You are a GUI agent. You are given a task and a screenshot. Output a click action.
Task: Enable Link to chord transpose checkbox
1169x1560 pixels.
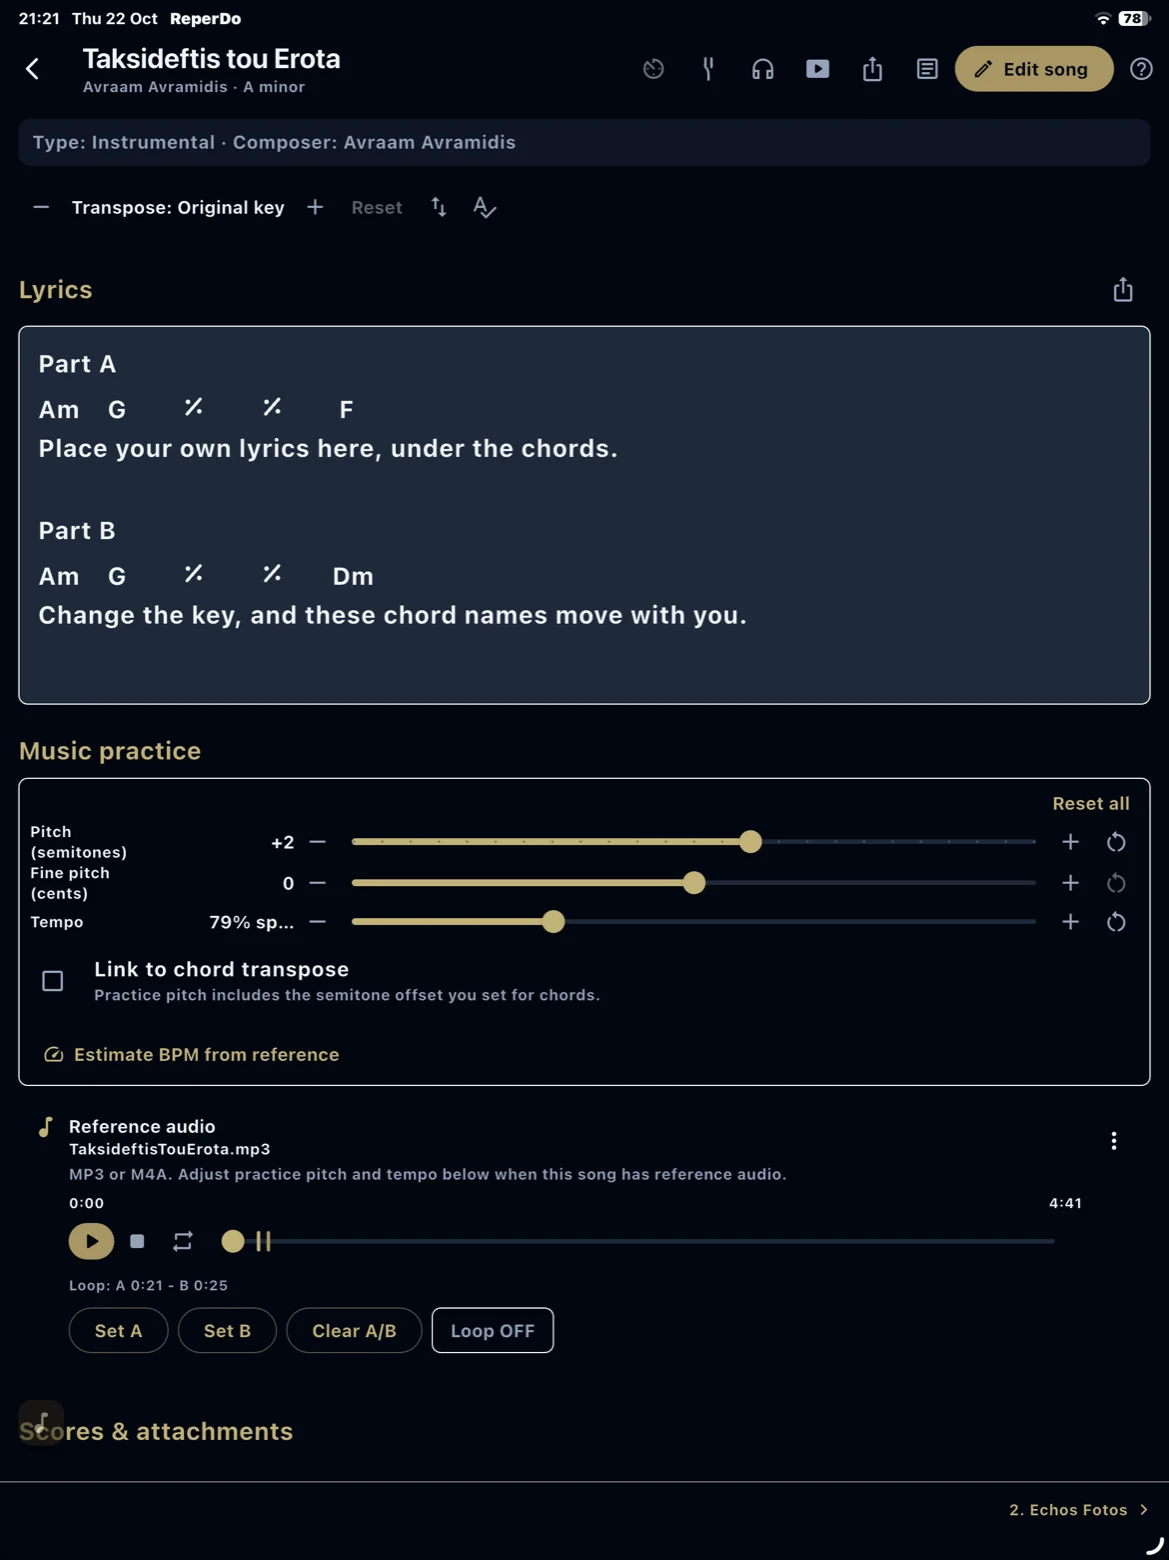(x=53, y=981)
